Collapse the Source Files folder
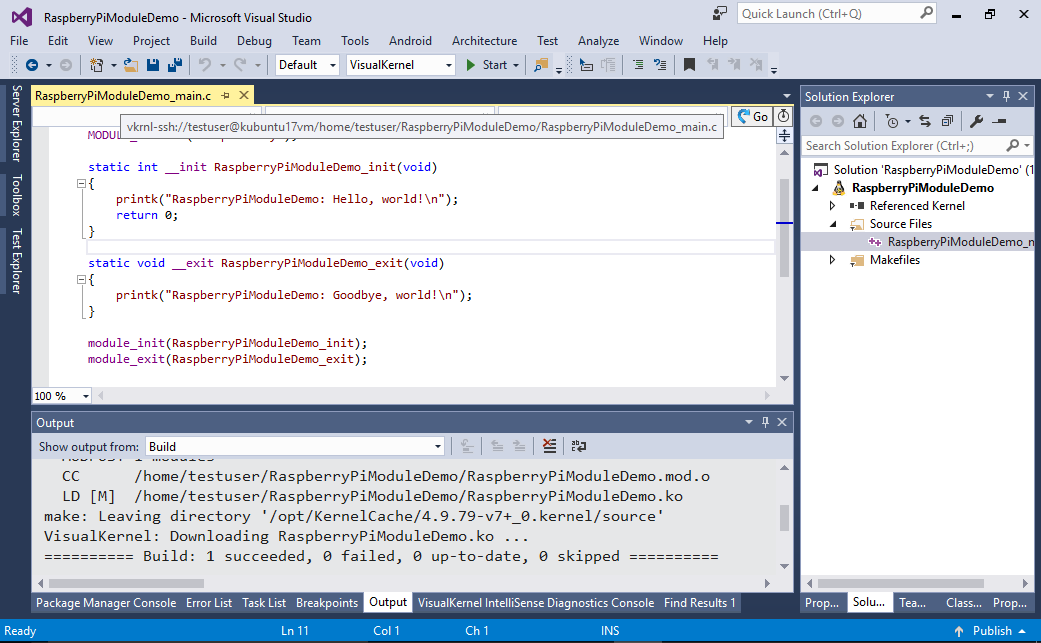 tap(833, 224)
